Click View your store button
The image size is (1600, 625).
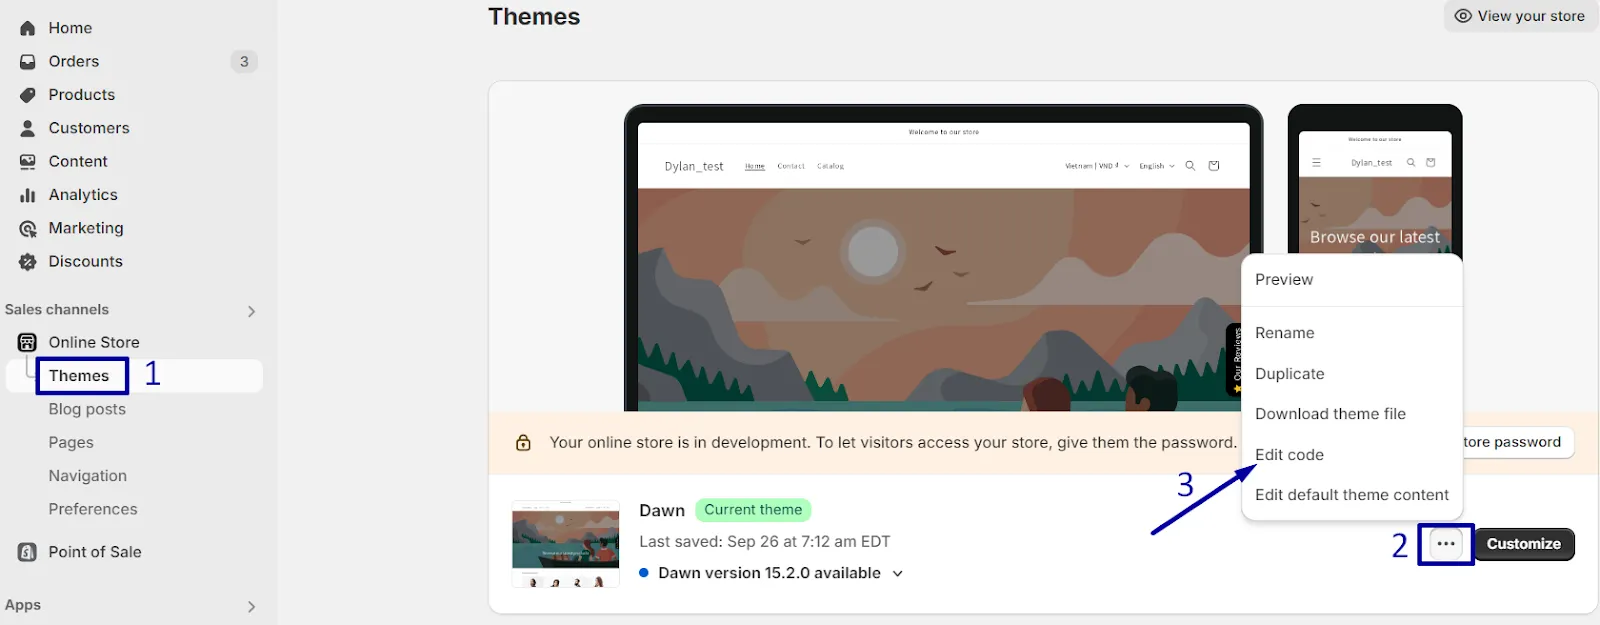point(1520,16)
